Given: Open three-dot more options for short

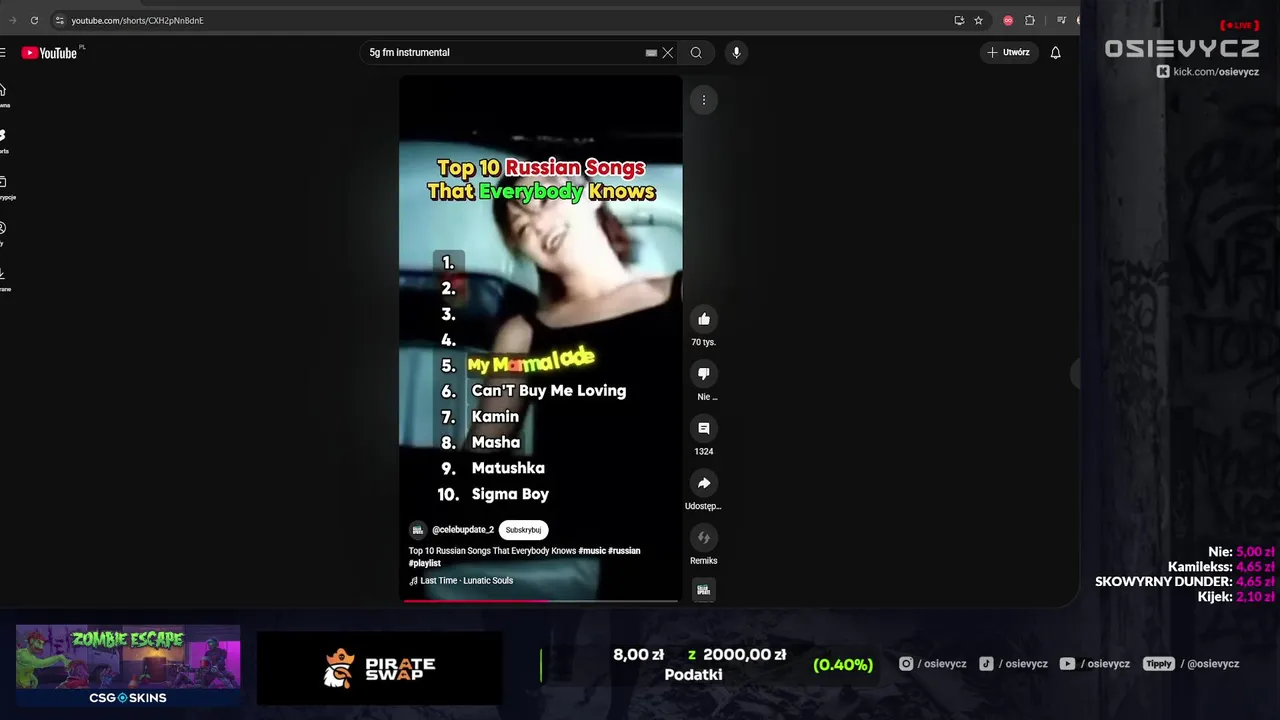Looking at the screenshot, I should 703,100.
